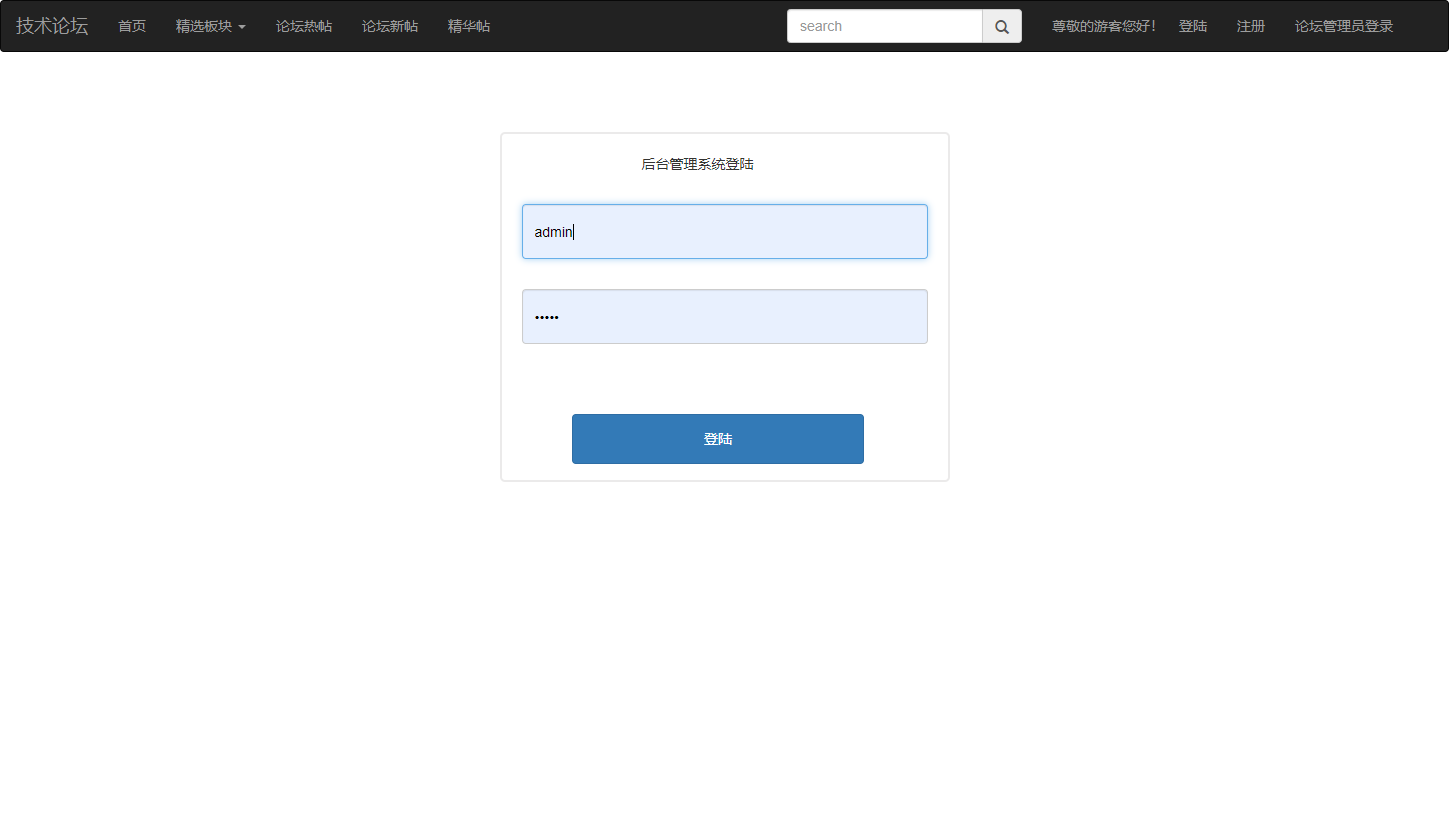
Task: Expand the 精选板块 dropdown menu
Action: click(205, 26)
